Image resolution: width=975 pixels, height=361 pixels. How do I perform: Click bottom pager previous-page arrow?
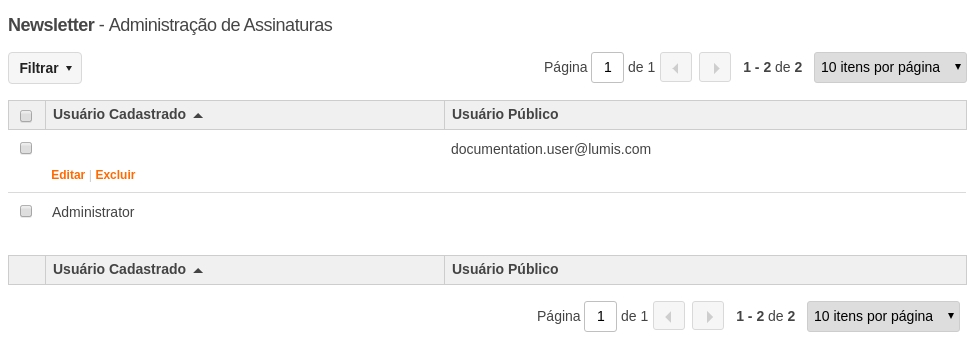[669, 316]
